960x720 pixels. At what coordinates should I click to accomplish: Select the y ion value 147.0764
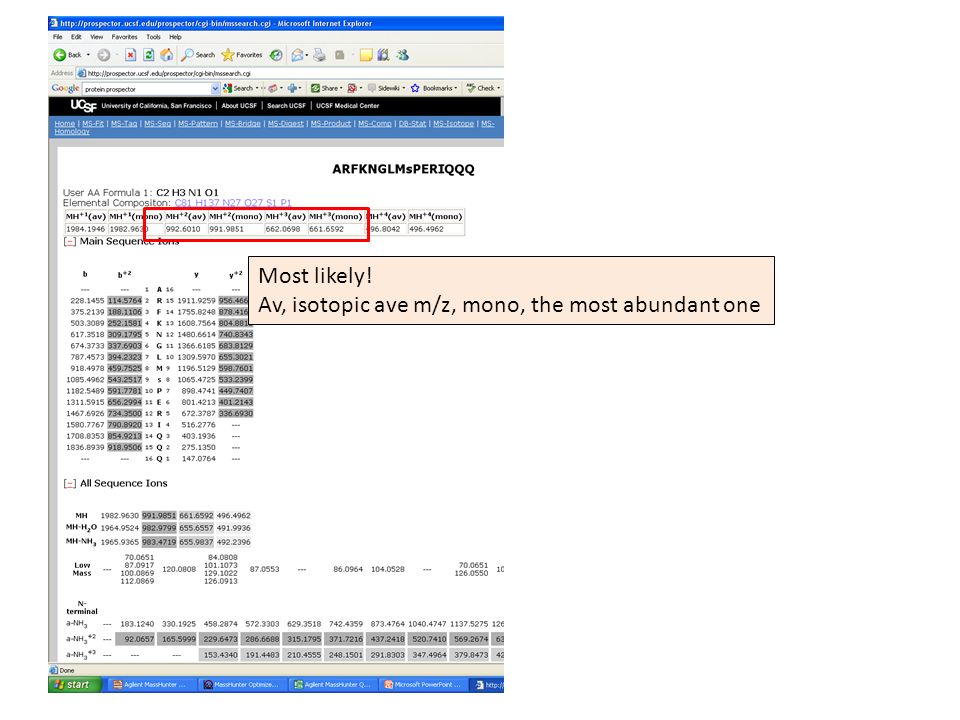pyautogui.click(x=198, y=459)
